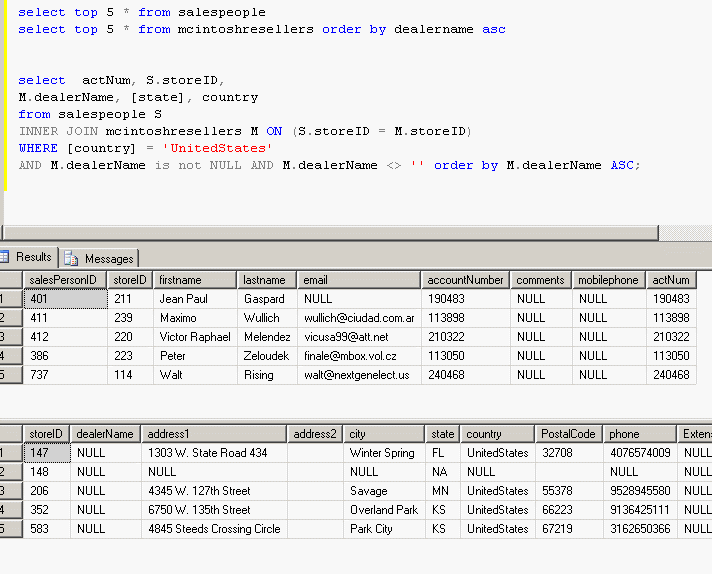Click storeID cell 147 in second grid
The height and width of the screenshot is (574, 712).
click(47, 453)
